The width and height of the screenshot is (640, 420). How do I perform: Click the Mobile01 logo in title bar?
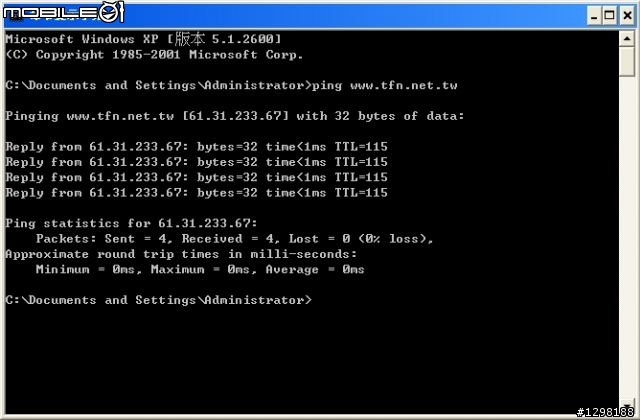pos(63,12)
